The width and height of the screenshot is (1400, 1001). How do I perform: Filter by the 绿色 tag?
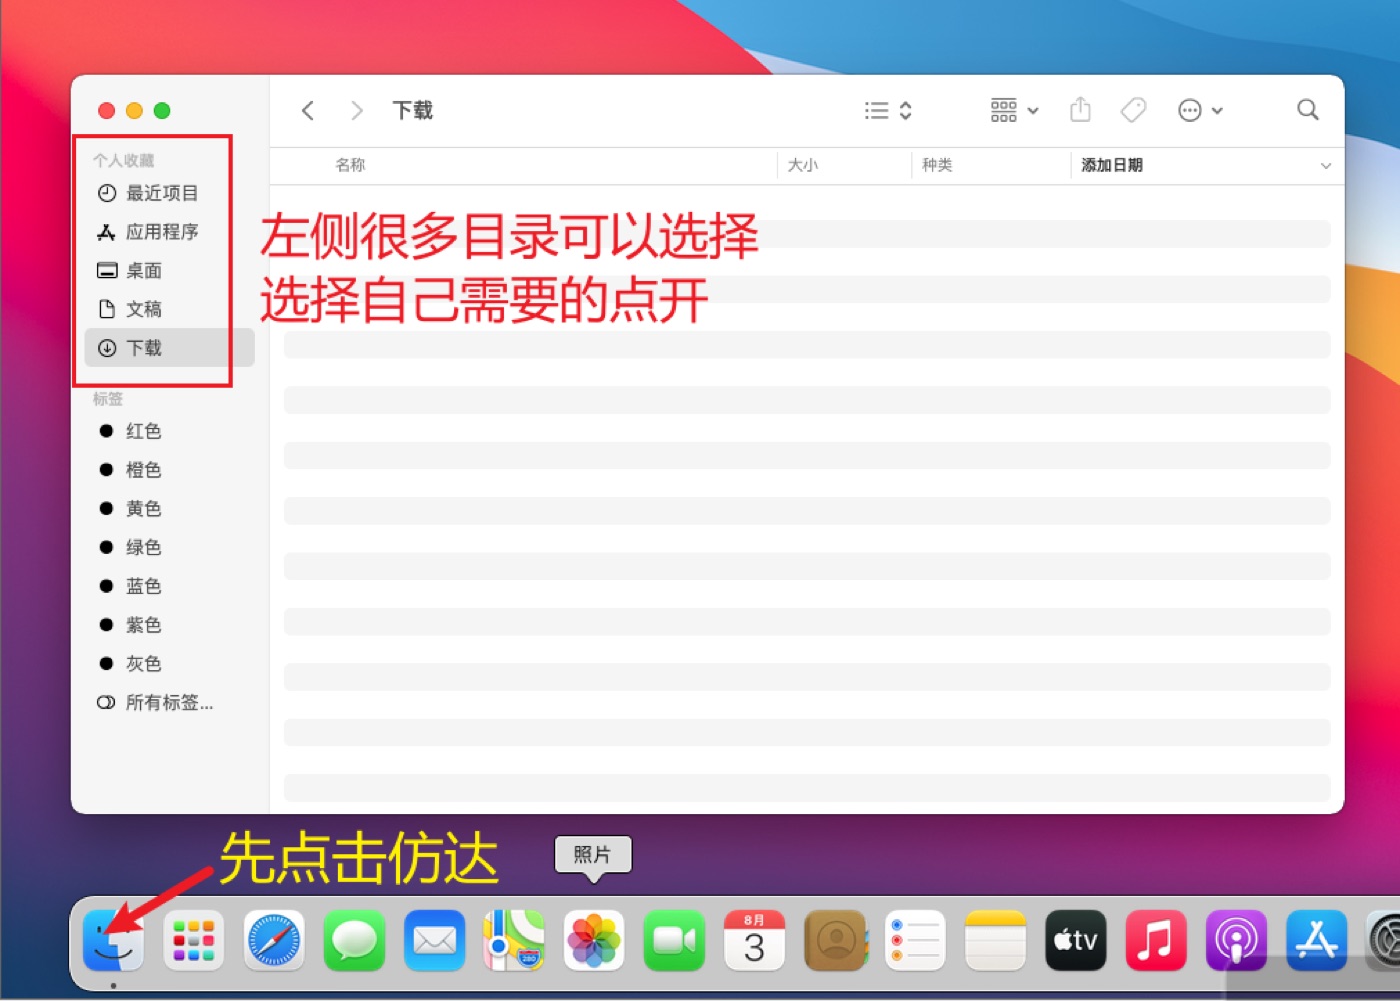pyautogui.click(x=170, y=547)
